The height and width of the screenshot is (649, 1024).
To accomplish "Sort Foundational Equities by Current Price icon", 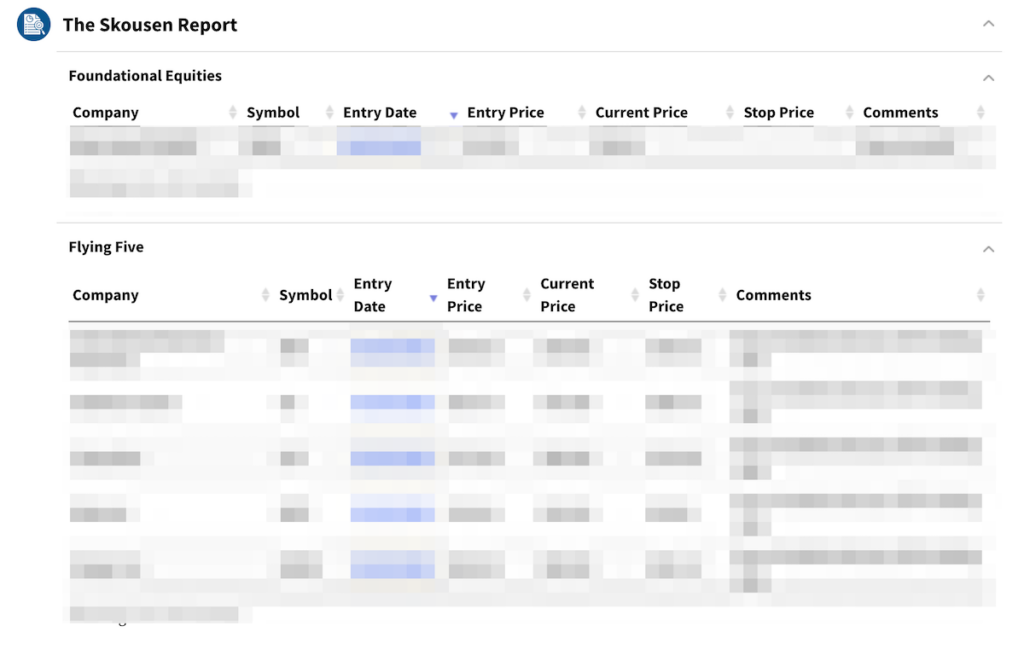I will pyautogui.click(x=730, y=113).
